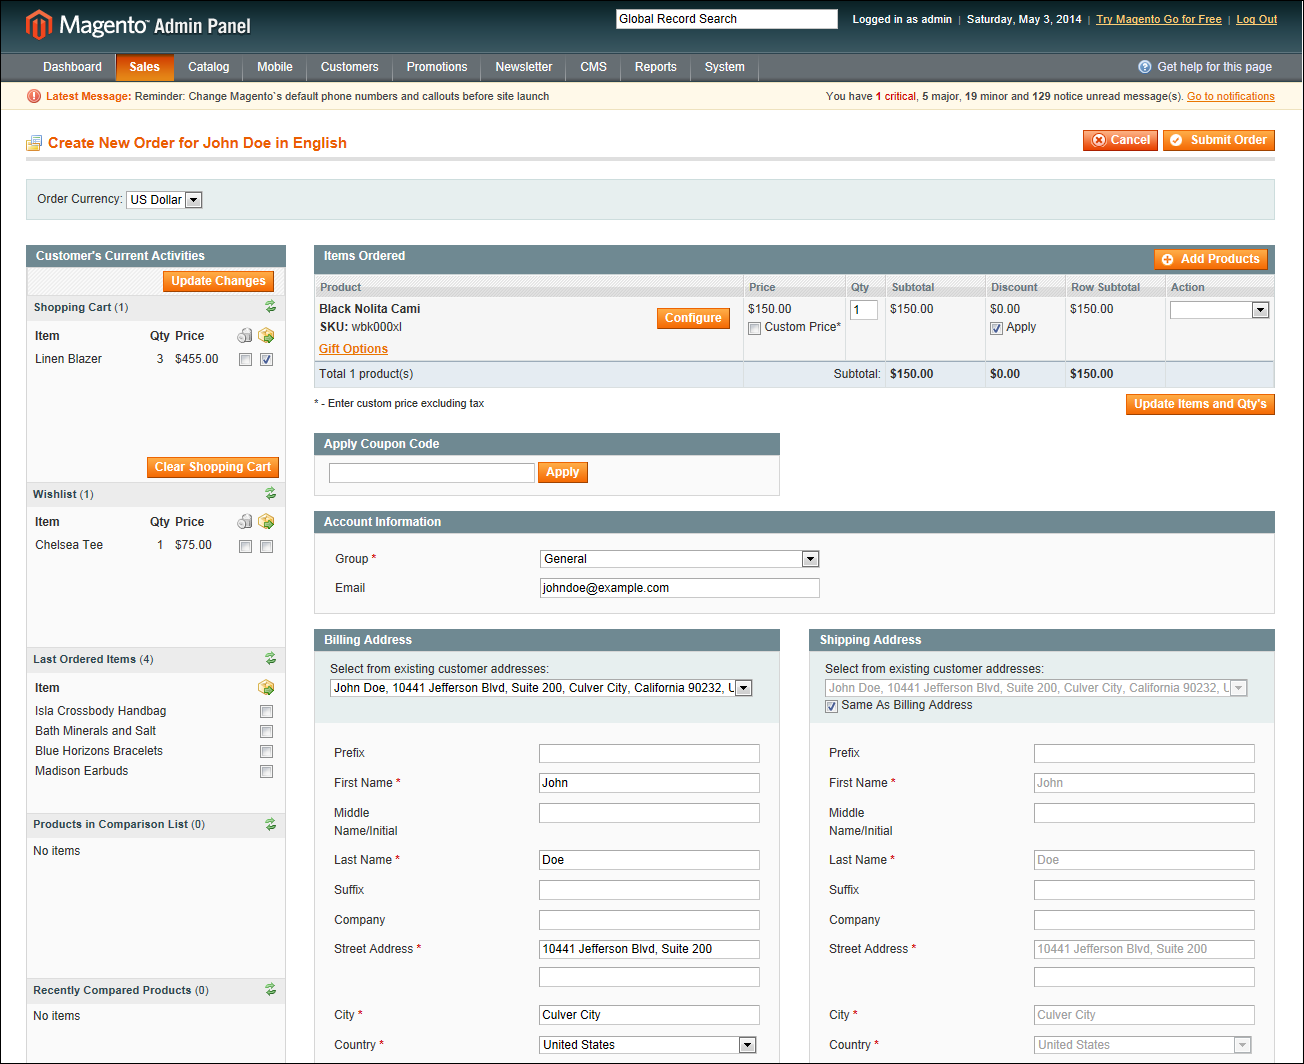The width and height of the screenshot is (1304, 1064).
Task: Tick checkbox for Madison Earbuds
Action: click(266, 772)
